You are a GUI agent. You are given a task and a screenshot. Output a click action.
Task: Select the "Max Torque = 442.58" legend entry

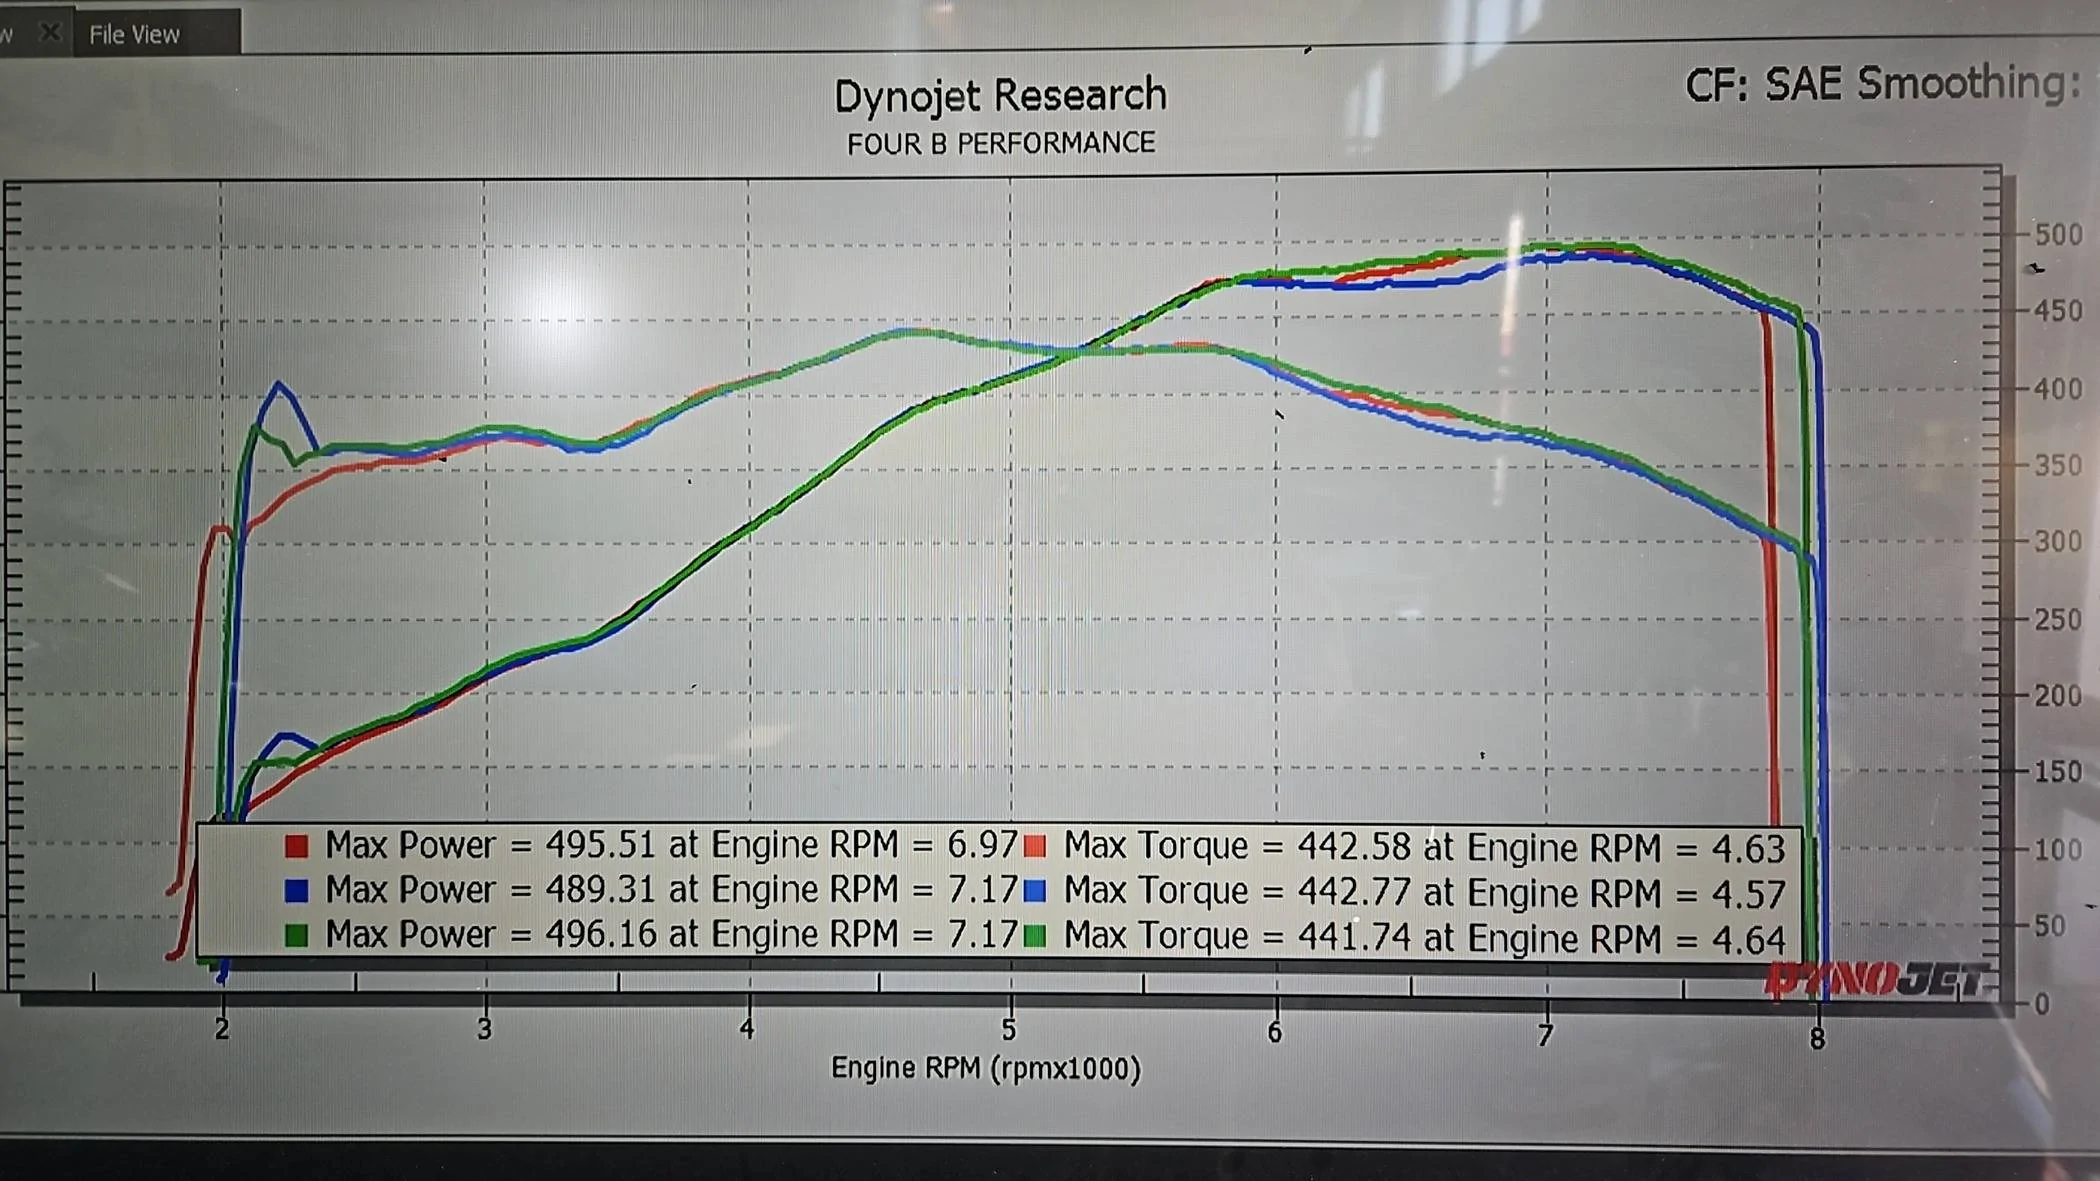click(1424, 848)
